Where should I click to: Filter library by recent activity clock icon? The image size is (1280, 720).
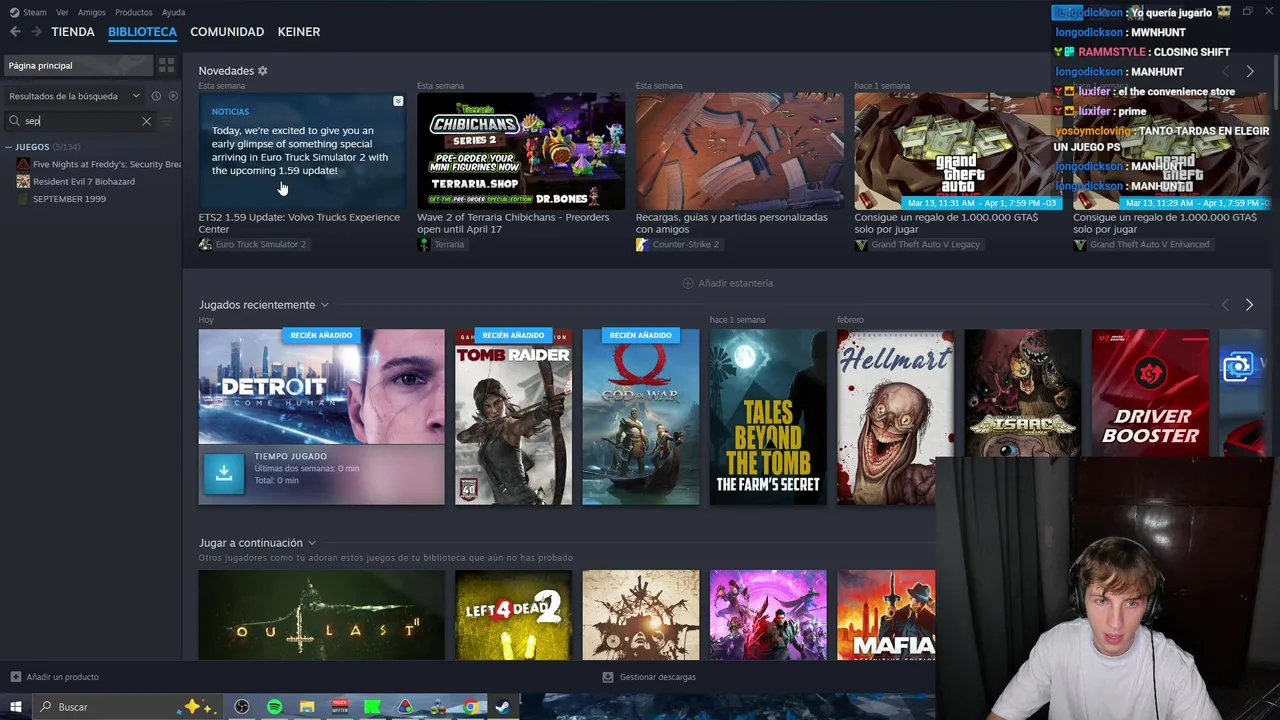[x=156, y=96]
